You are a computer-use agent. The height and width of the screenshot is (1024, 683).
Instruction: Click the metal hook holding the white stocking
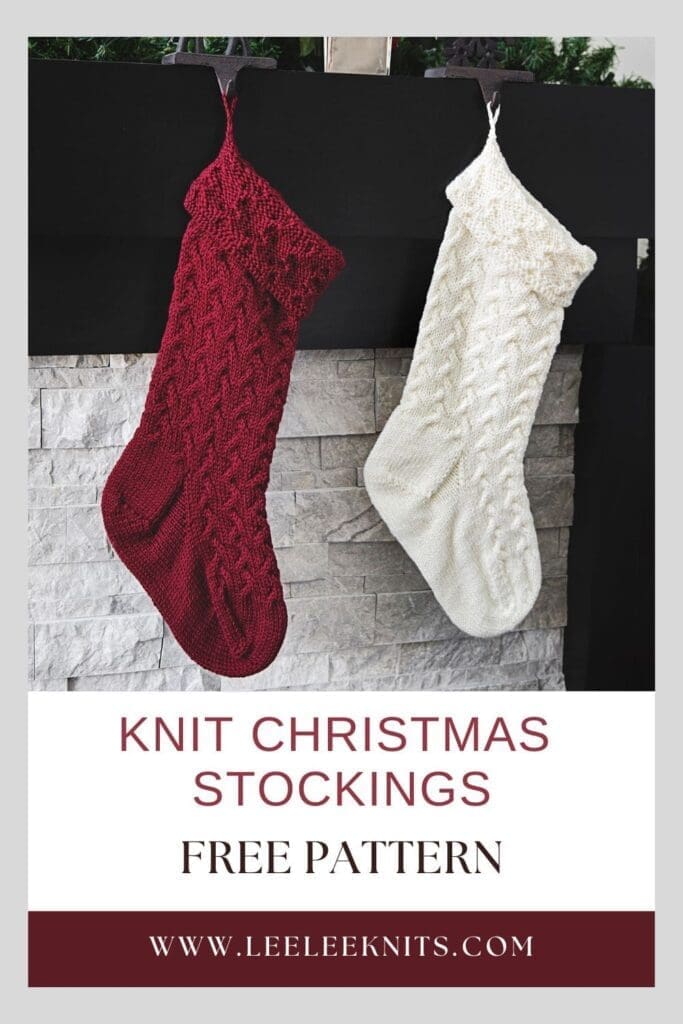(482, 80)
